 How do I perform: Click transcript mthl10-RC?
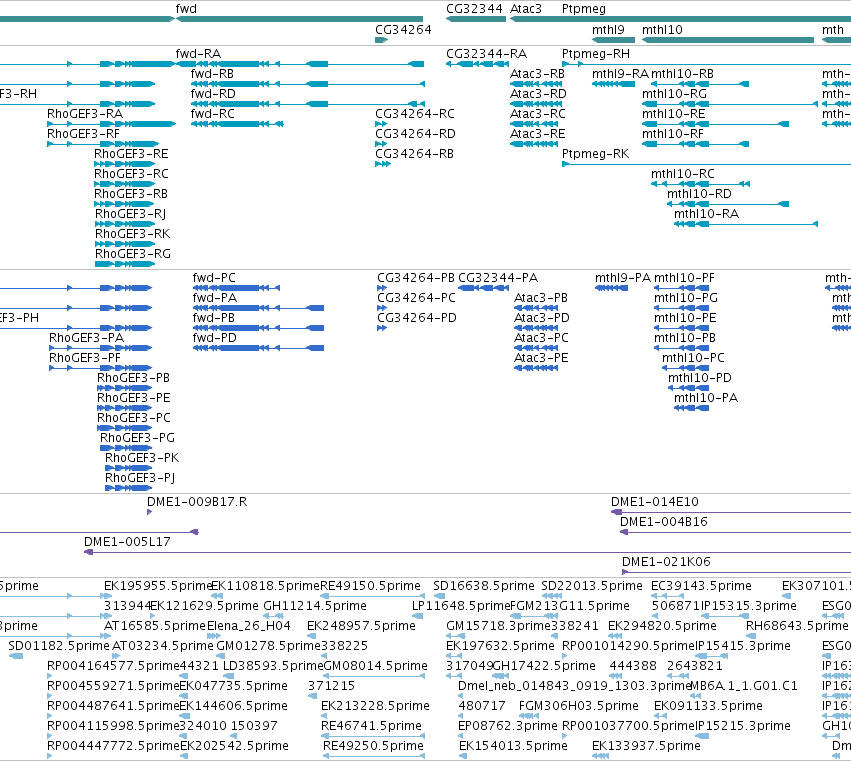[x=683, y=174]
